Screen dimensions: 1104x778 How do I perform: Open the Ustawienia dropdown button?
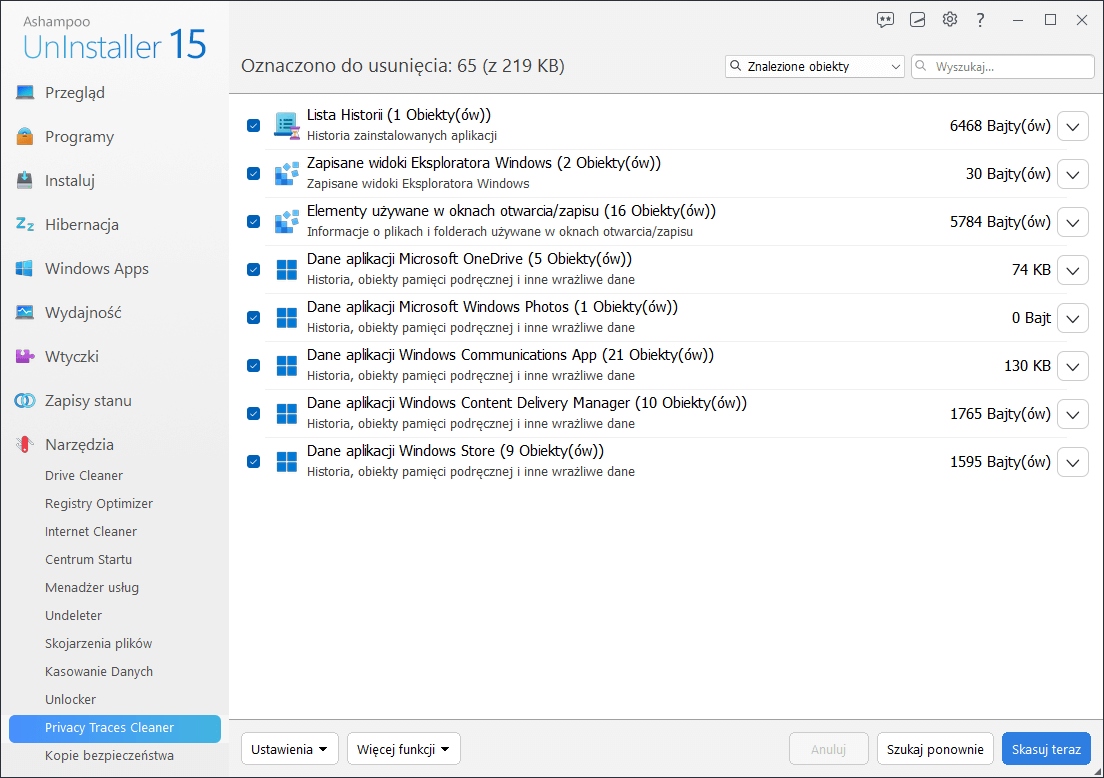pos(289,749)
